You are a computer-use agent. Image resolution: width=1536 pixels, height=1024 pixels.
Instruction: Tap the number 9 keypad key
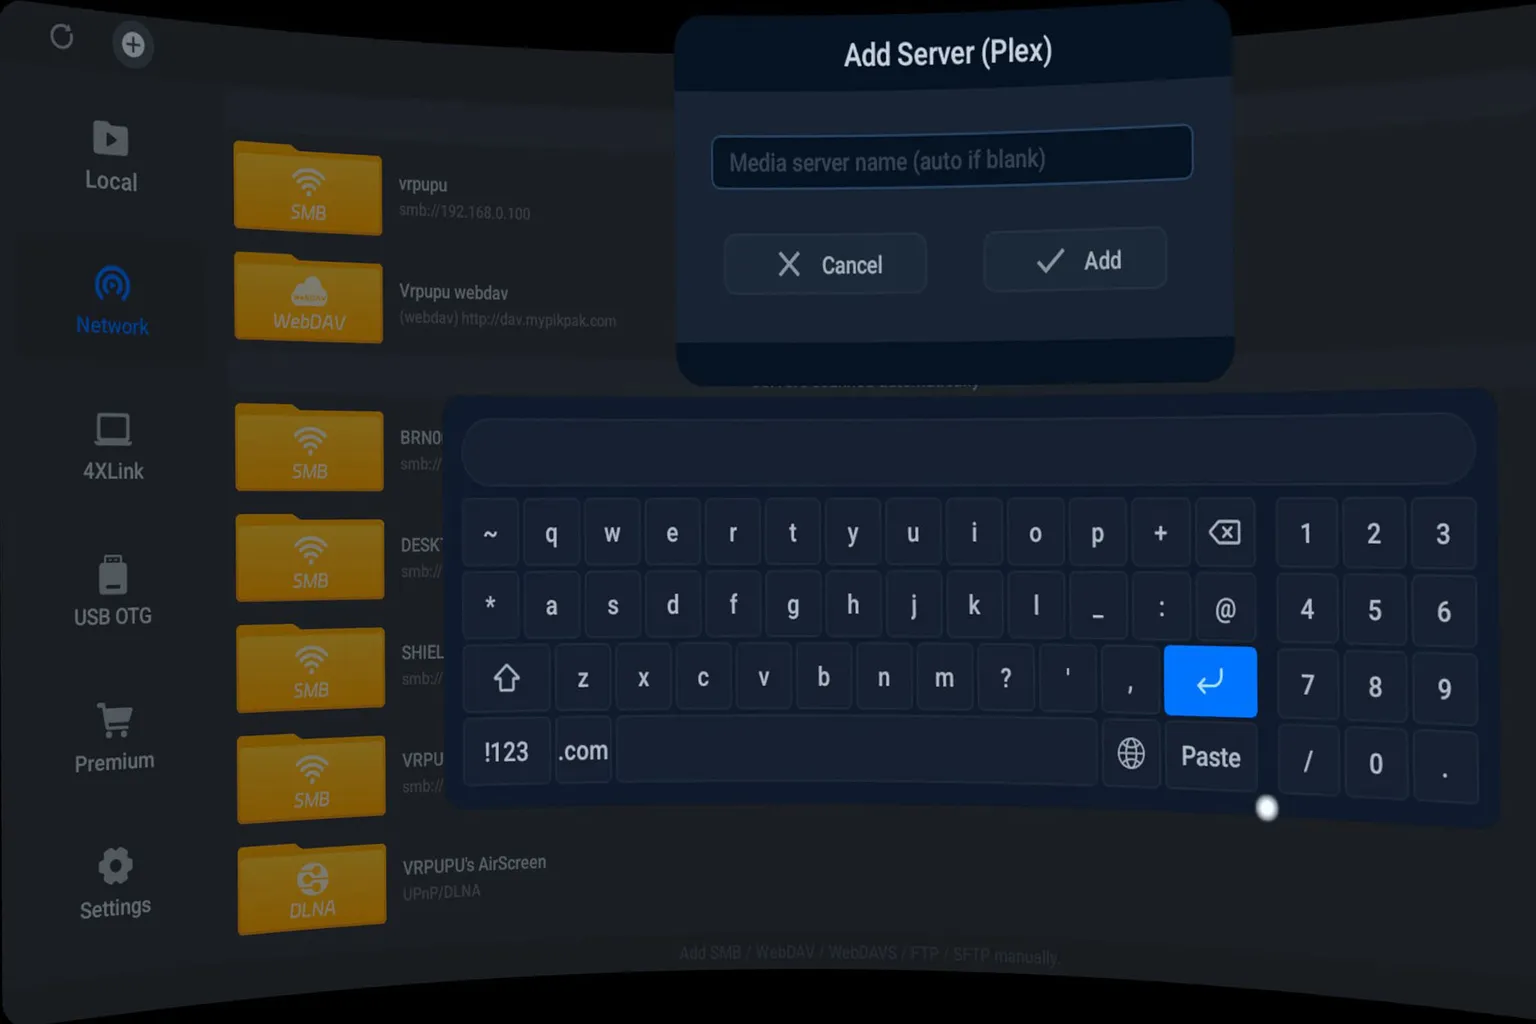point(1444,688)
